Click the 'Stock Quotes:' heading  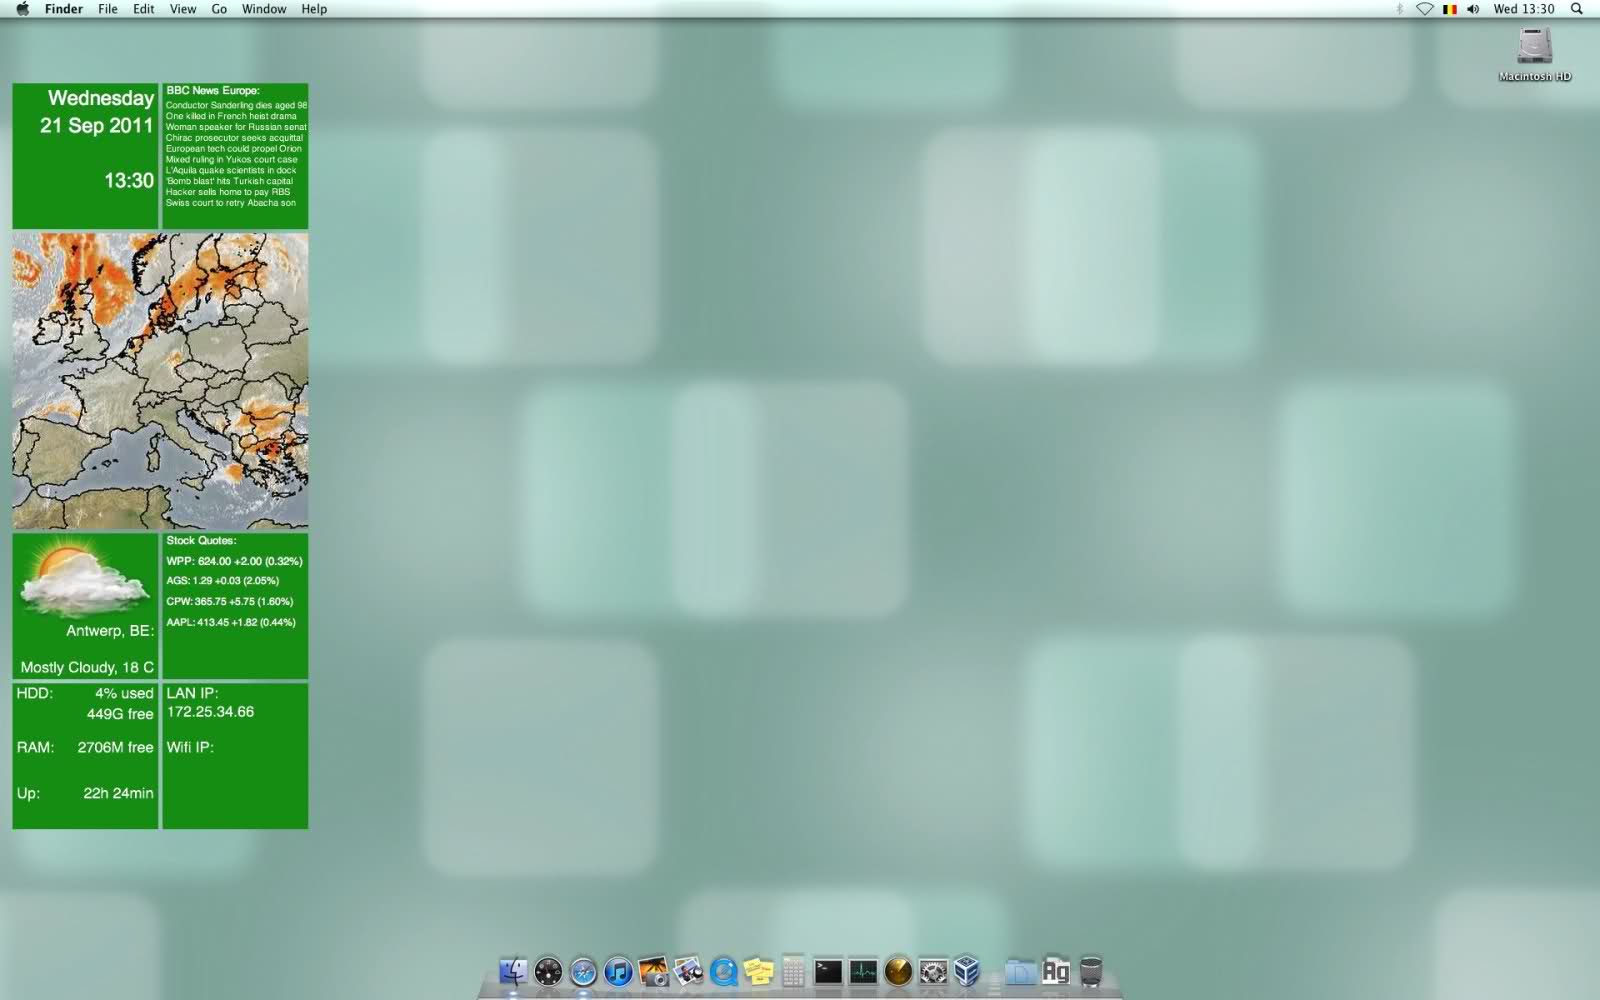coord(201,541)
